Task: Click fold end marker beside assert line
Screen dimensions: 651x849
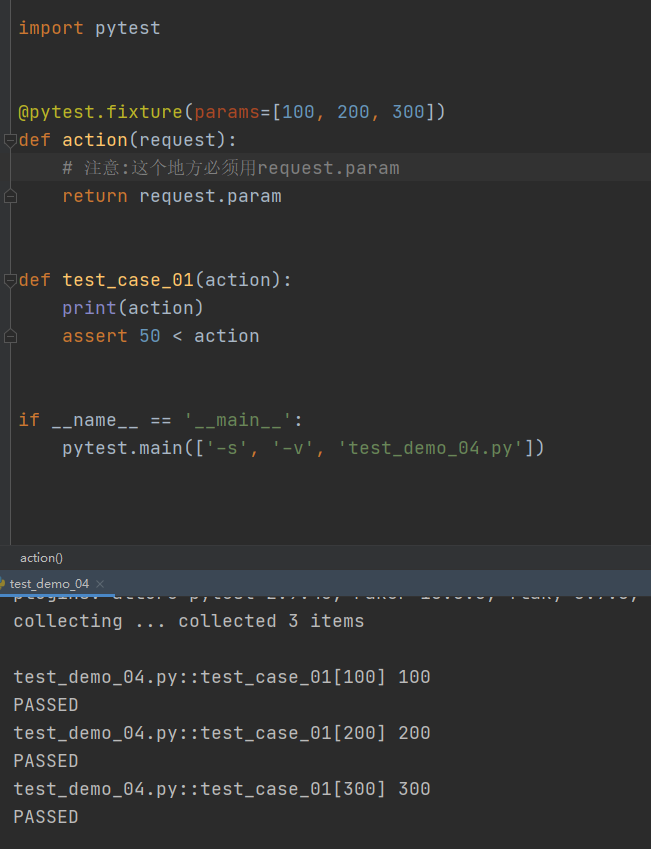Action: pyautogui.click(x=10, y=336)
